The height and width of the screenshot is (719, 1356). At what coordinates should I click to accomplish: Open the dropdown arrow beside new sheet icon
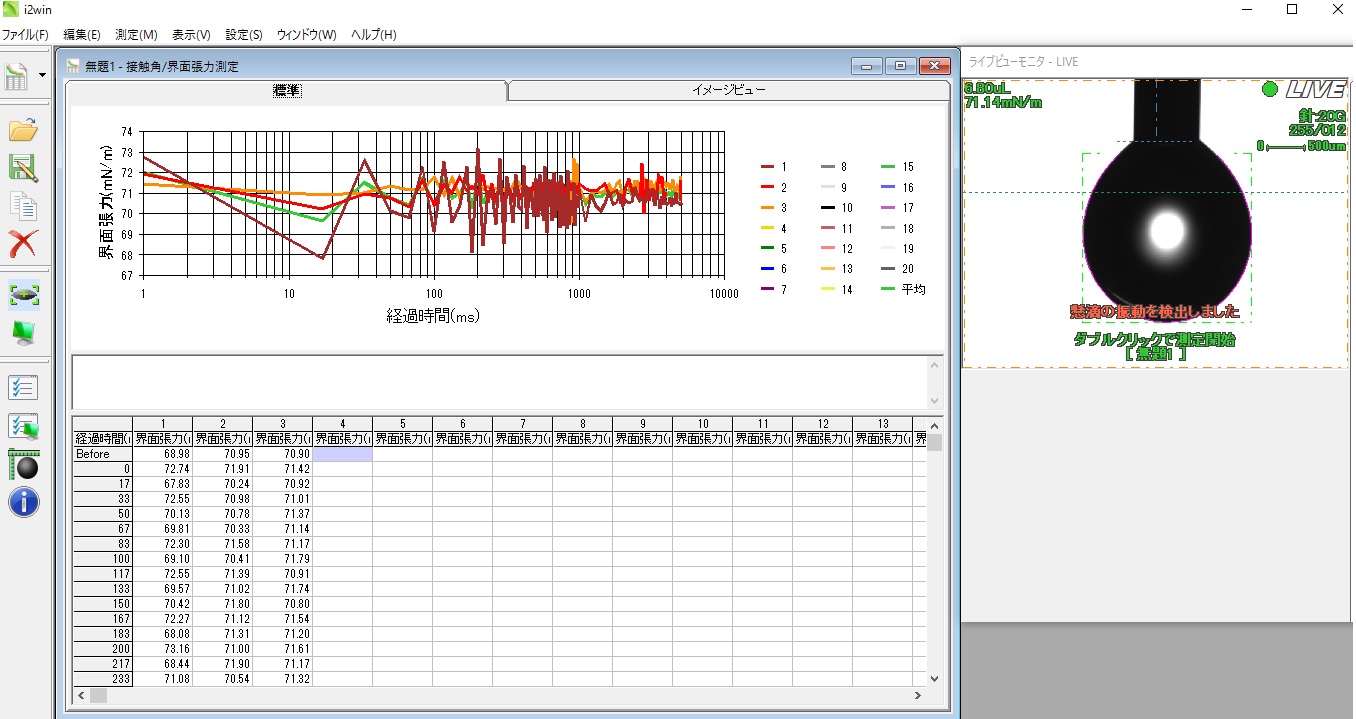[x=42, y=75]
